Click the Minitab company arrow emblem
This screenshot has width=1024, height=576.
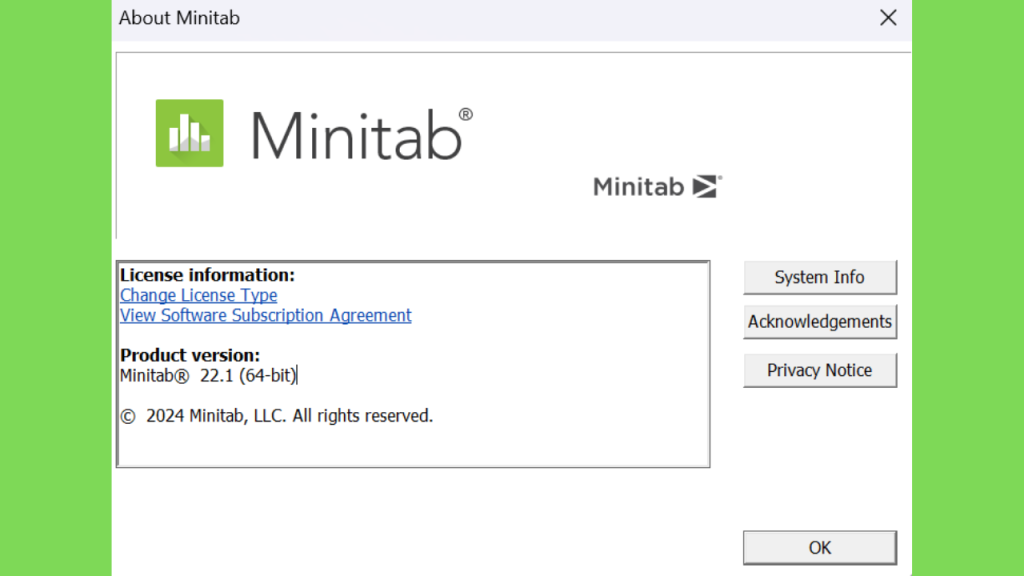click(706, 187)
